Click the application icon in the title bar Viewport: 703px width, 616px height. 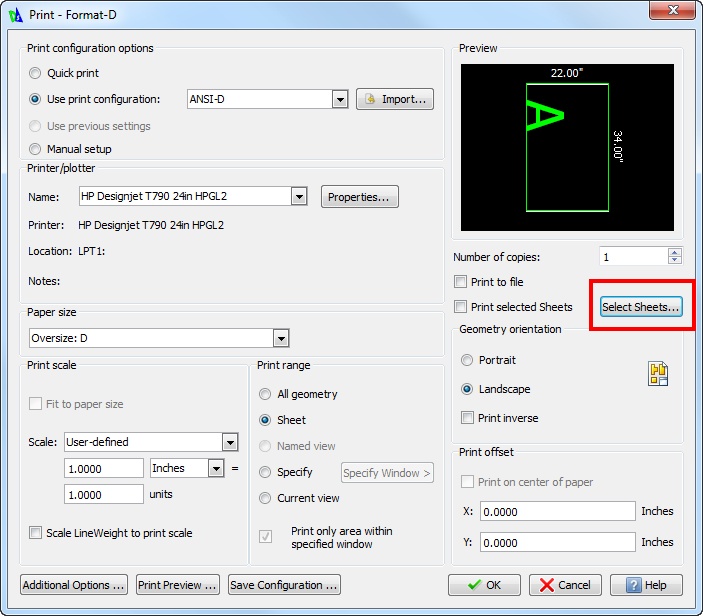(x=15, y=15)
